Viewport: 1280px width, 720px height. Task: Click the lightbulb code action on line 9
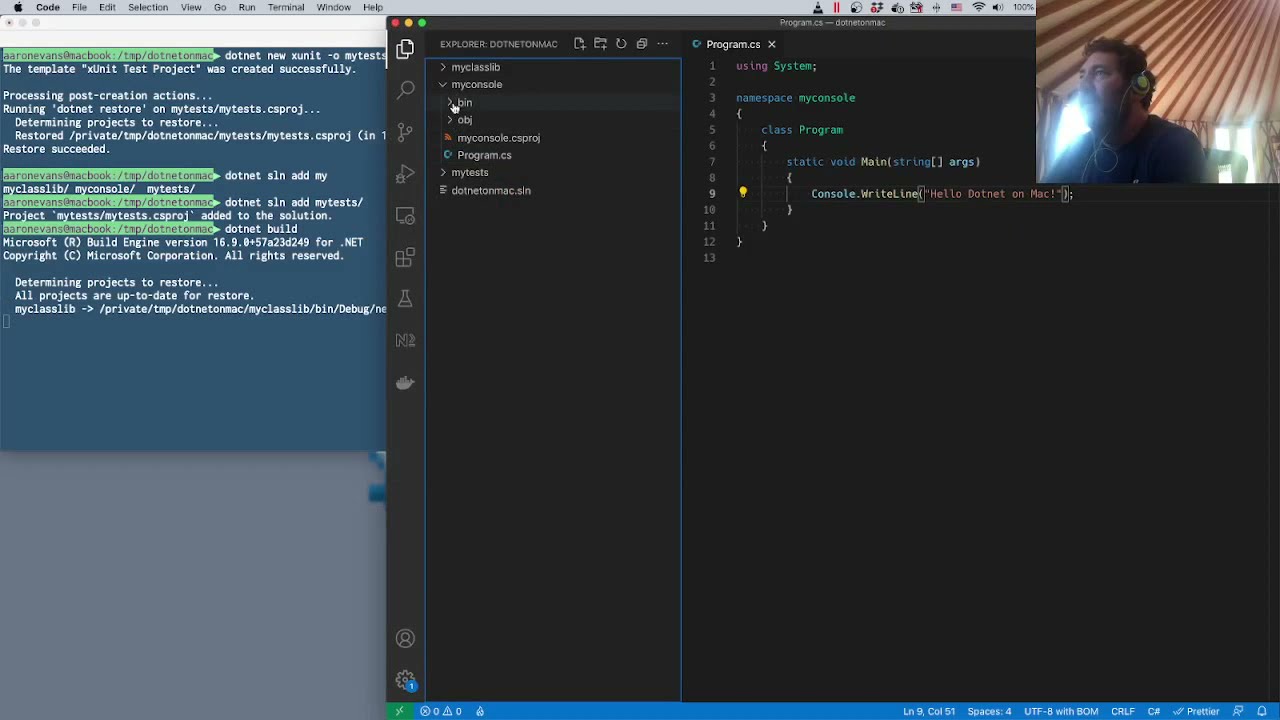(x=743, y=193)
